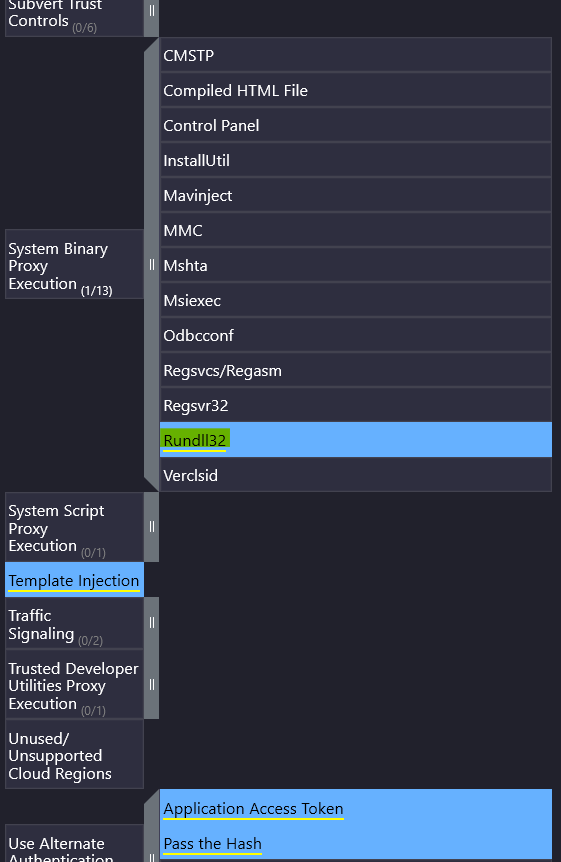The width and height of the screenshot is (561, 862).
Task: Click the Application Access Token sub-technique
Action: click(356, 808)
